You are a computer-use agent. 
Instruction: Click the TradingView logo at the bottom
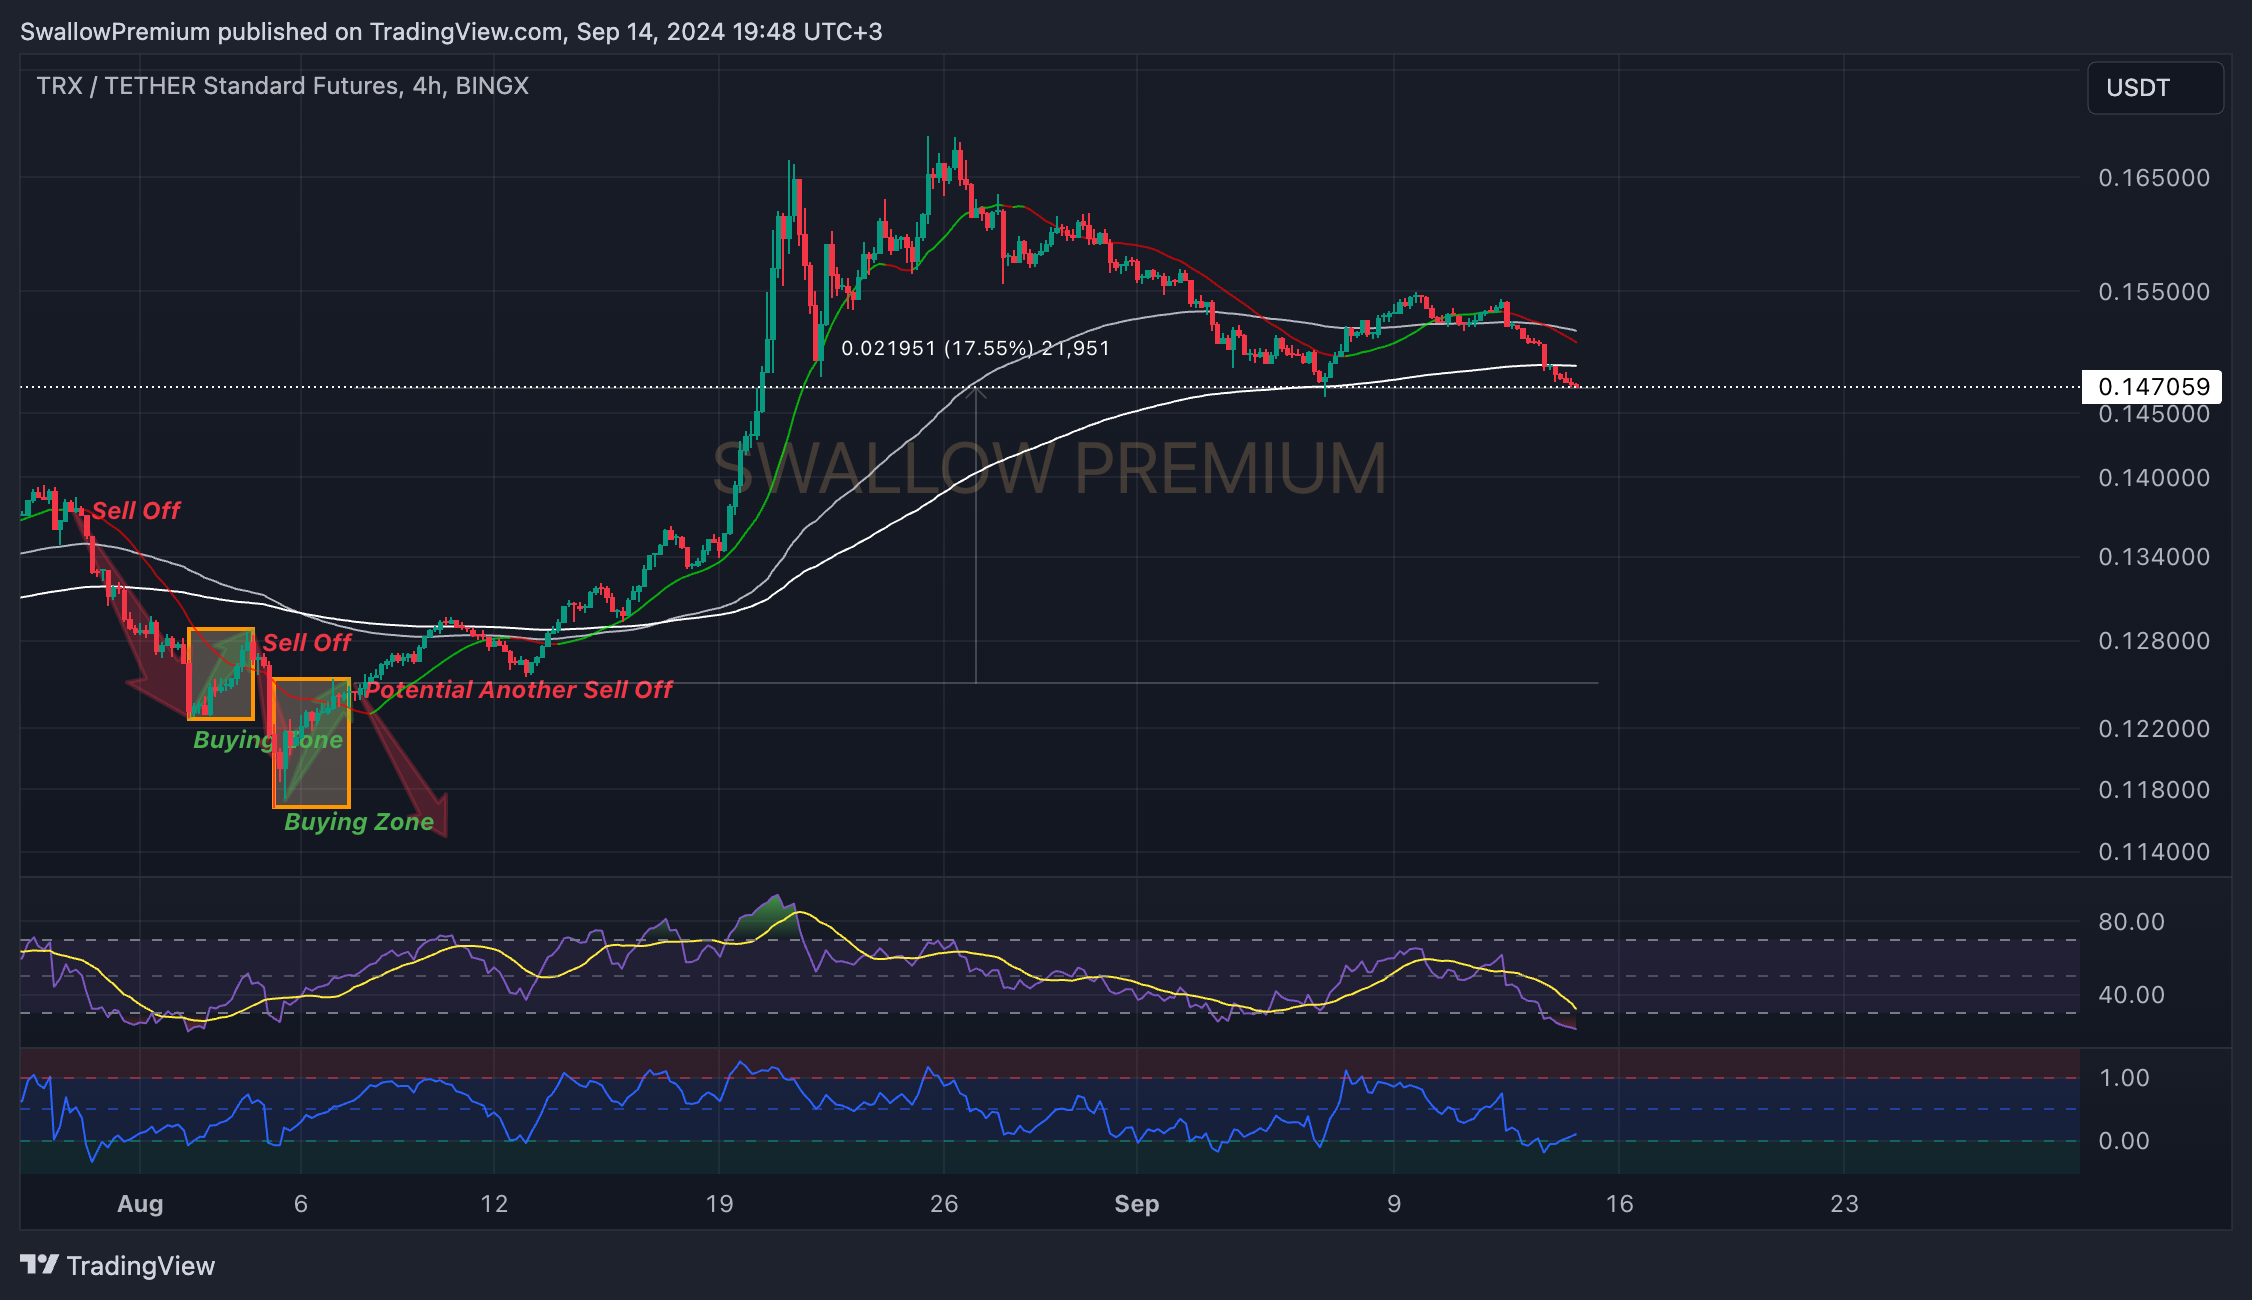[x=117, y=1266]
